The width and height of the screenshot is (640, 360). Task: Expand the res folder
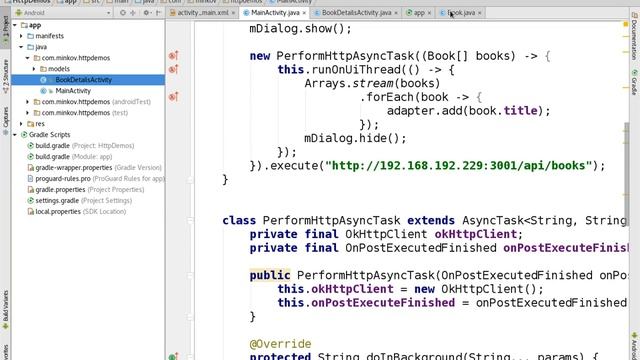coord(21,124)
